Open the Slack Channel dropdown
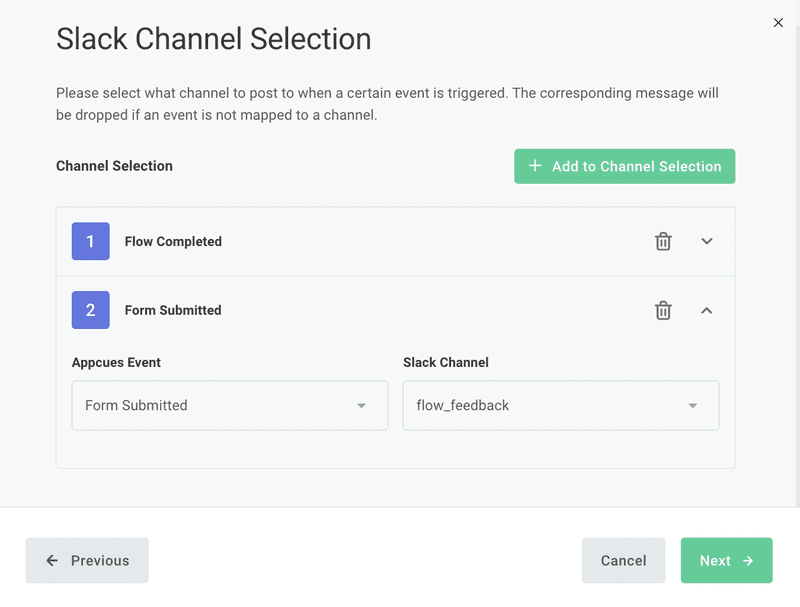 click(560, 405)
